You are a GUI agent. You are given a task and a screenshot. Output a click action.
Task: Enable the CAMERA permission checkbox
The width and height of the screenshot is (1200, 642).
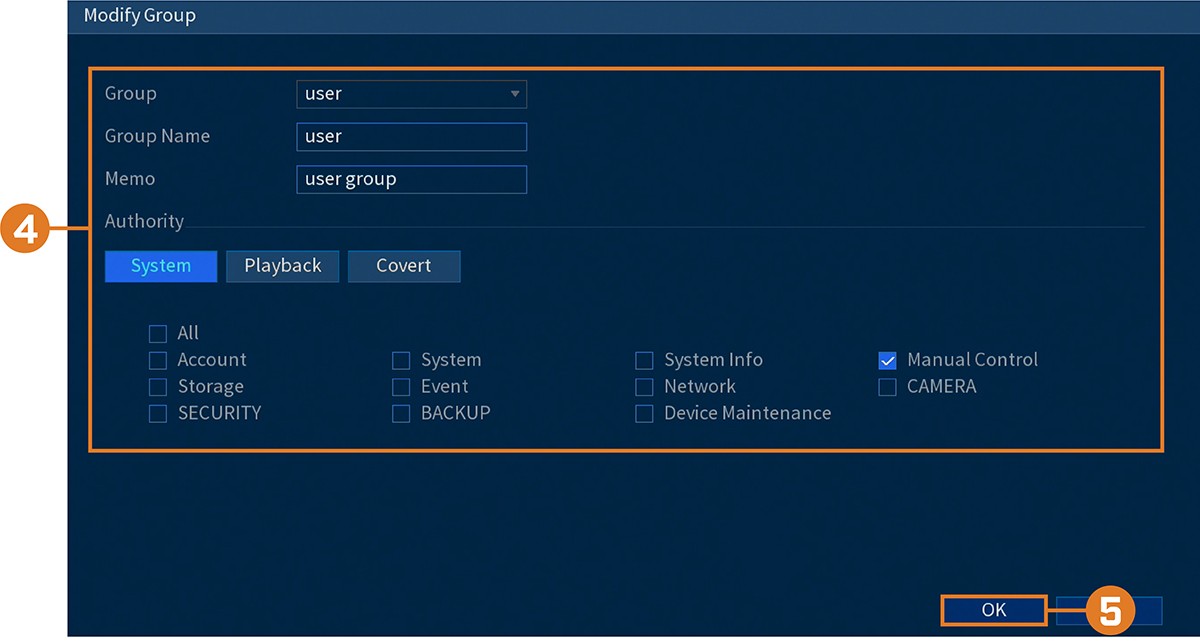pyautogui.click(x=887, y=387)
